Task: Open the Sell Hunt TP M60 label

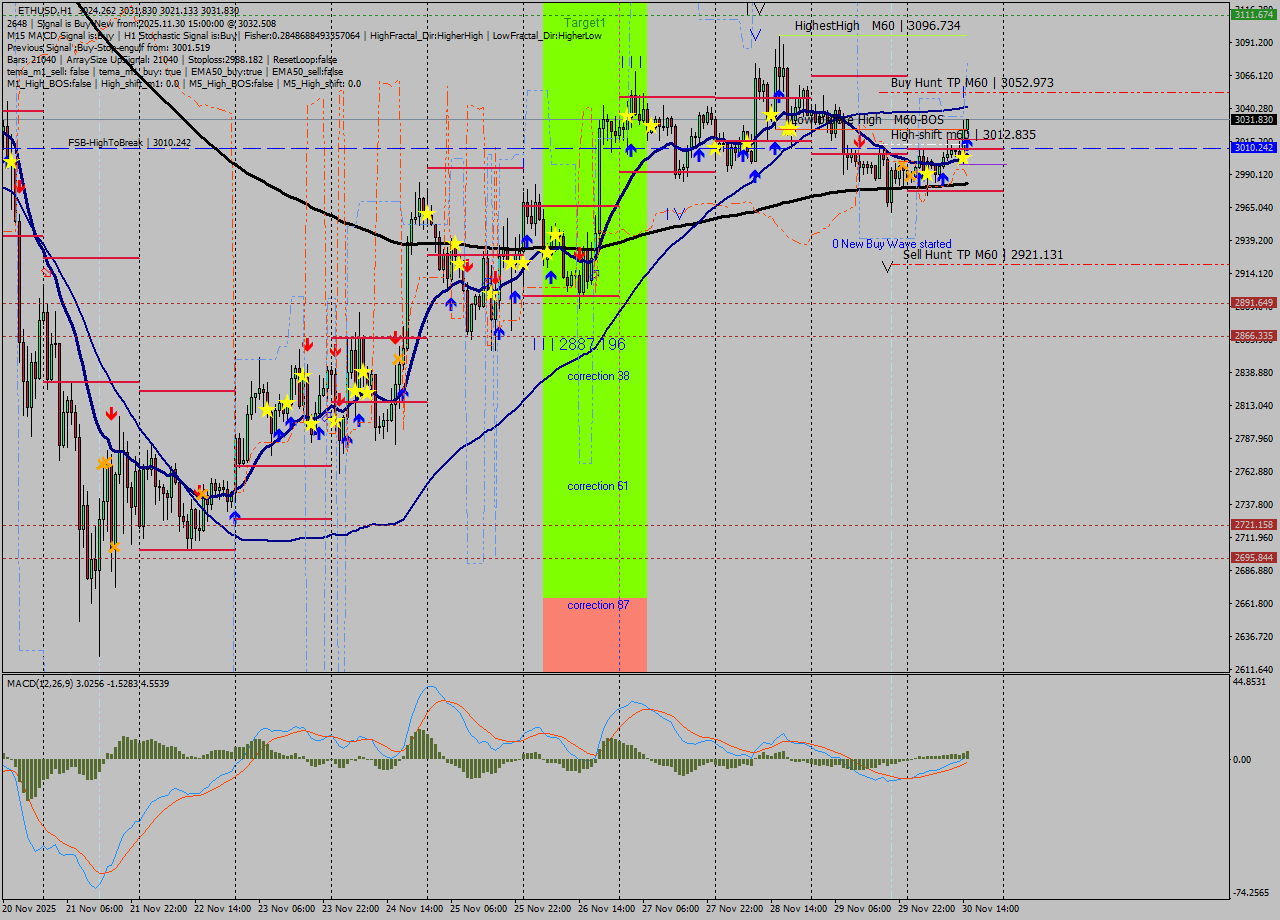Action: pyautogui.click(x=948, y=255)
